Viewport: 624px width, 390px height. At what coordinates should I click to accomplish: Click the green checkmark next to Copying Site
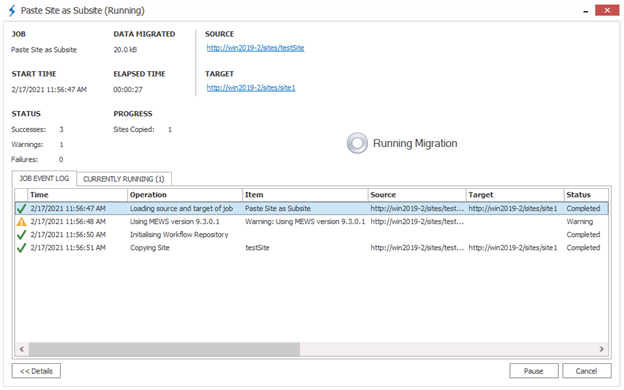[21, 248]
